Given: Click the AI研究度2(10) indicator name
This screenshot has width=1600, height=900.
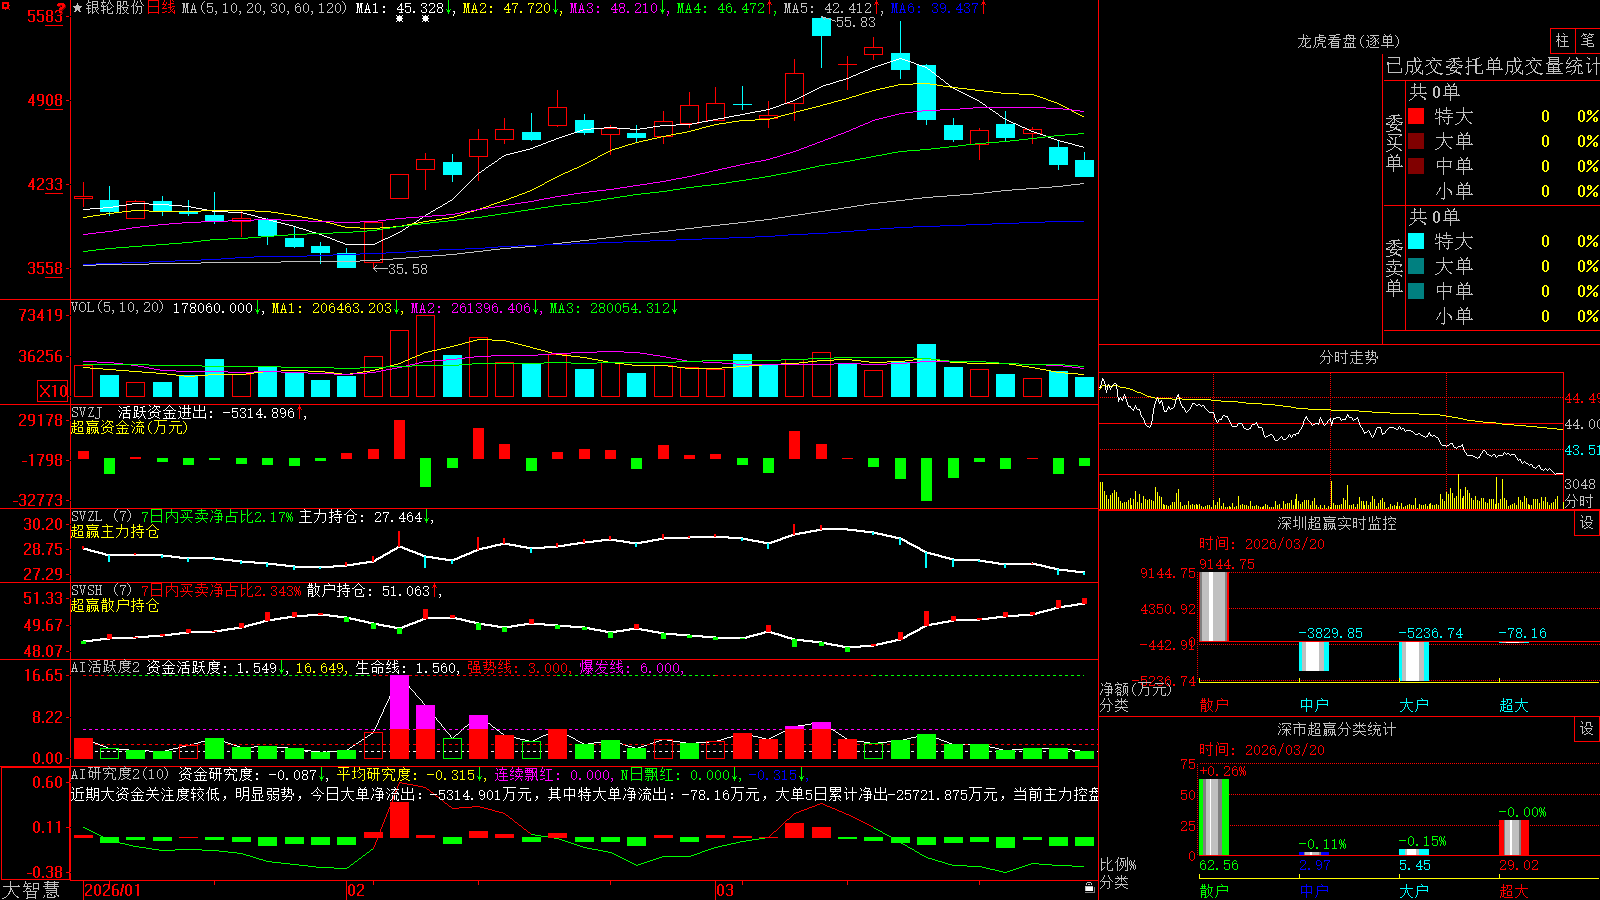Looking at the screenshot, I should (x=120, y=774).
